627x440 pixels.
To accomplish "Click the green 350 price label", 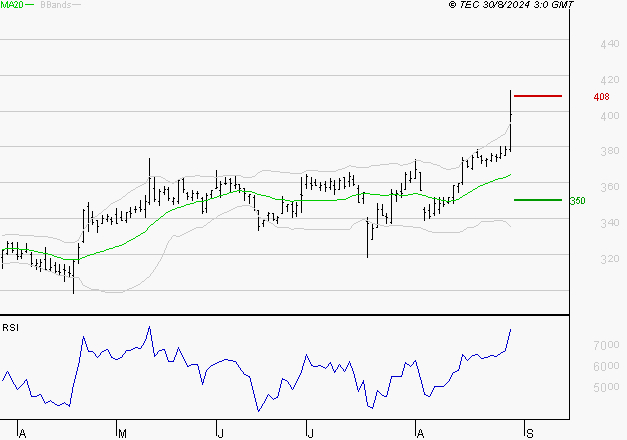I will pyautogui.click(x=577, y=201).
